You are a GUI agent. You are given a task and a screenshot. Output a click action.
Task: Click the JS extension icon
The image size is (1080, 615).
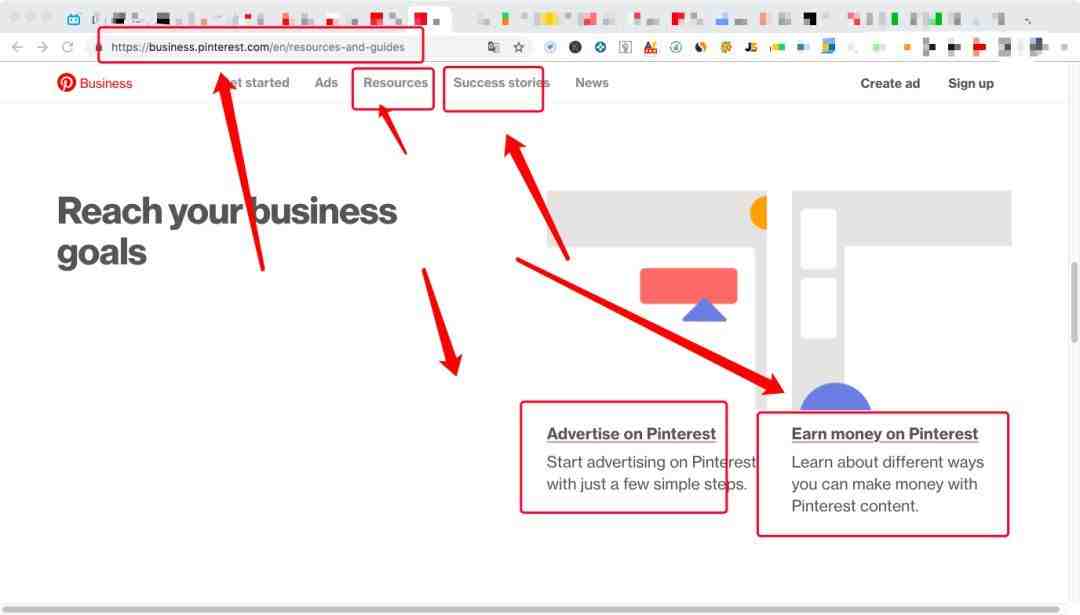tap(751, 47)
